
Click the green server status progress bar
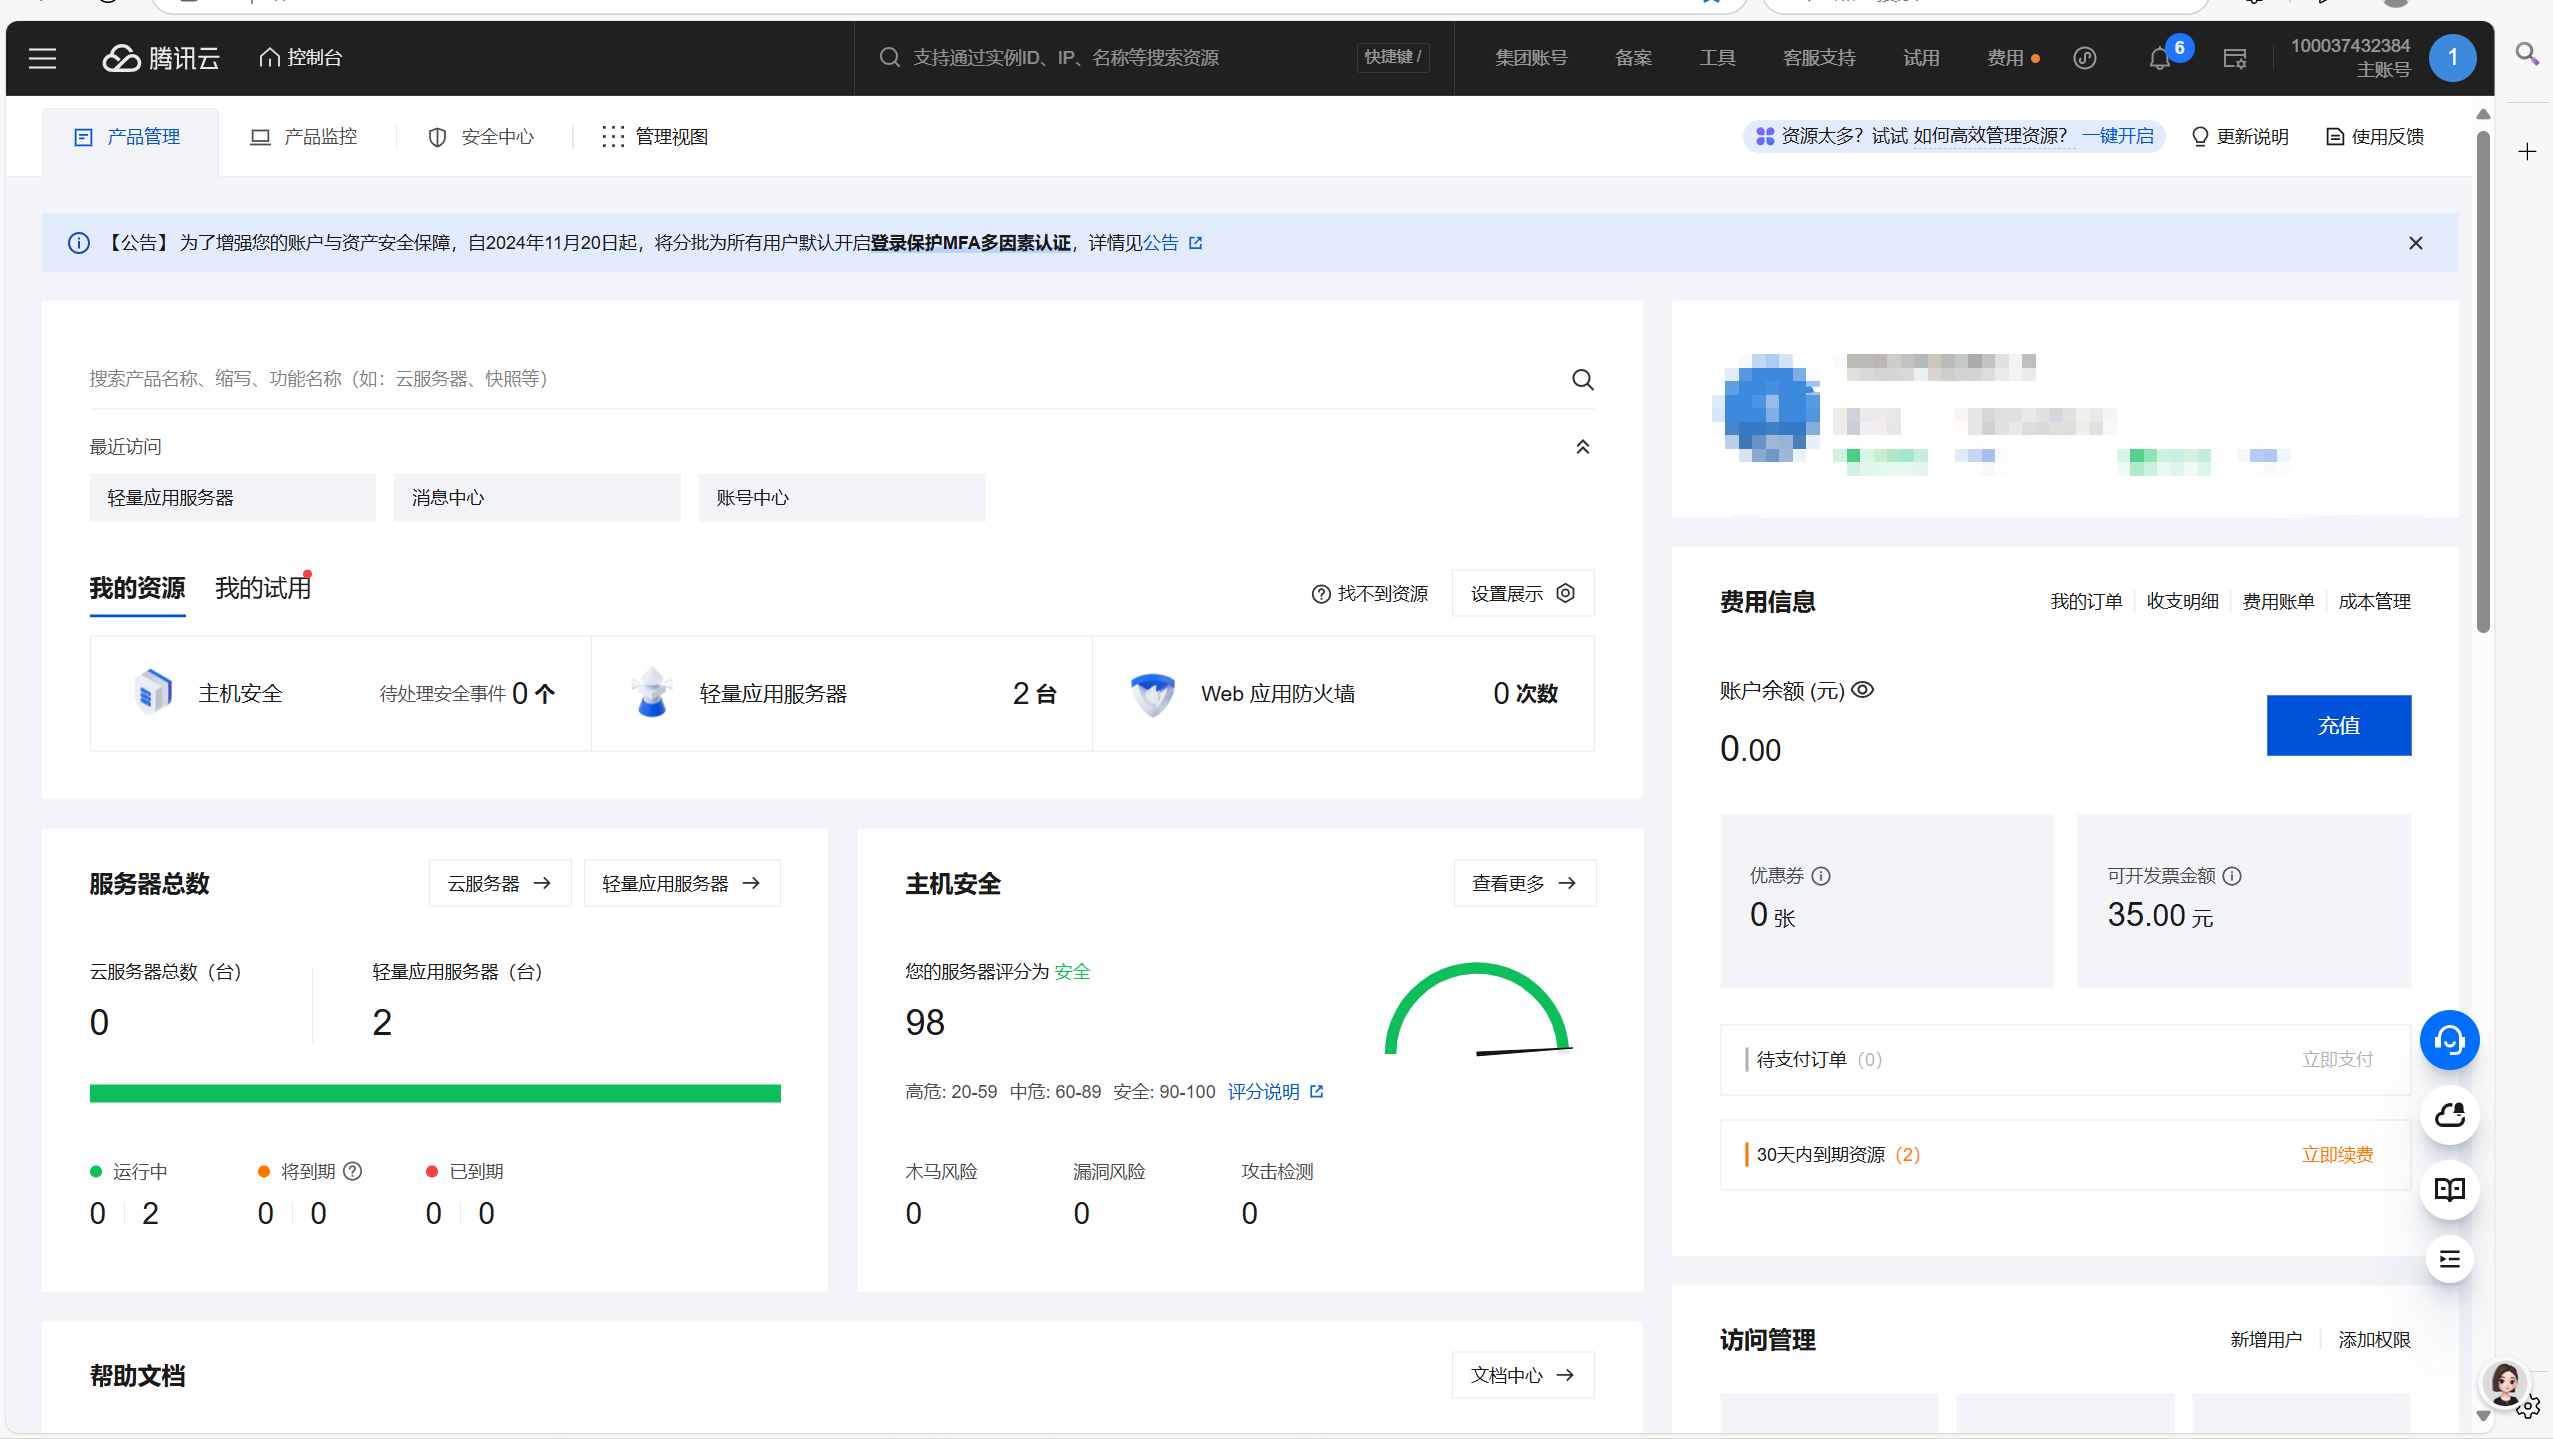pos(435,1093)
